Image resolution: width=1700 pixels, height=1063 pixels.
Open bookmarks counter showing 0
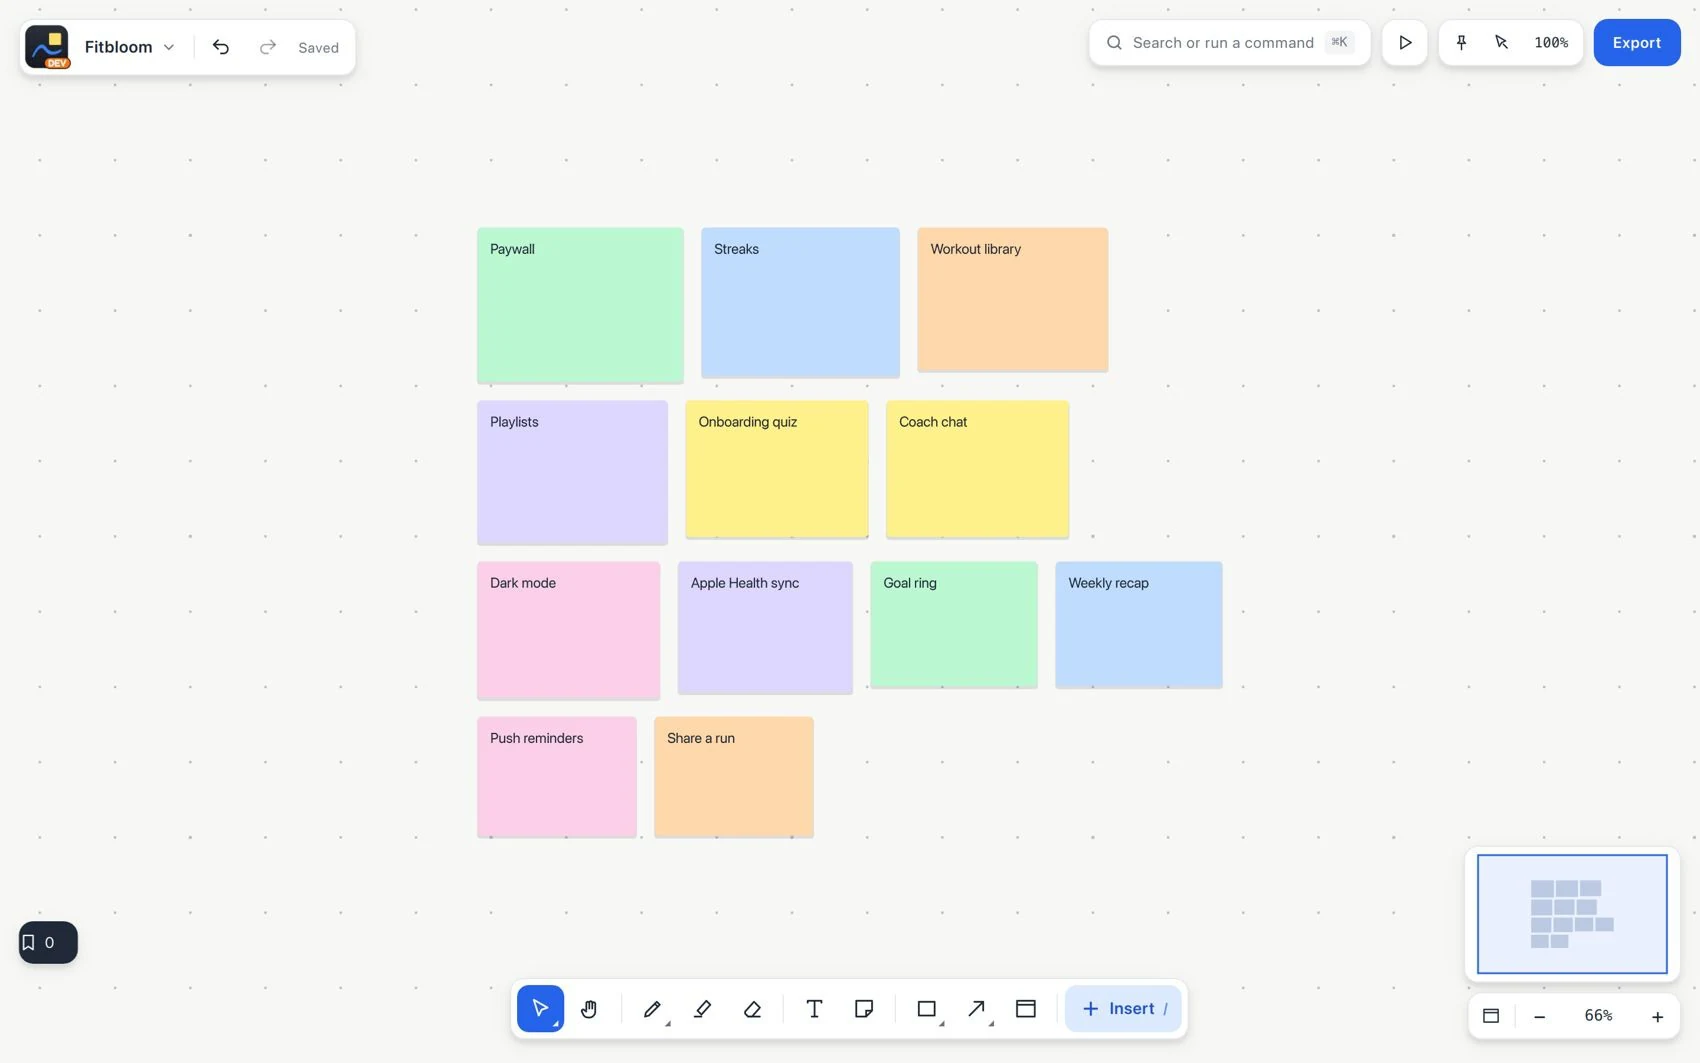48,942
